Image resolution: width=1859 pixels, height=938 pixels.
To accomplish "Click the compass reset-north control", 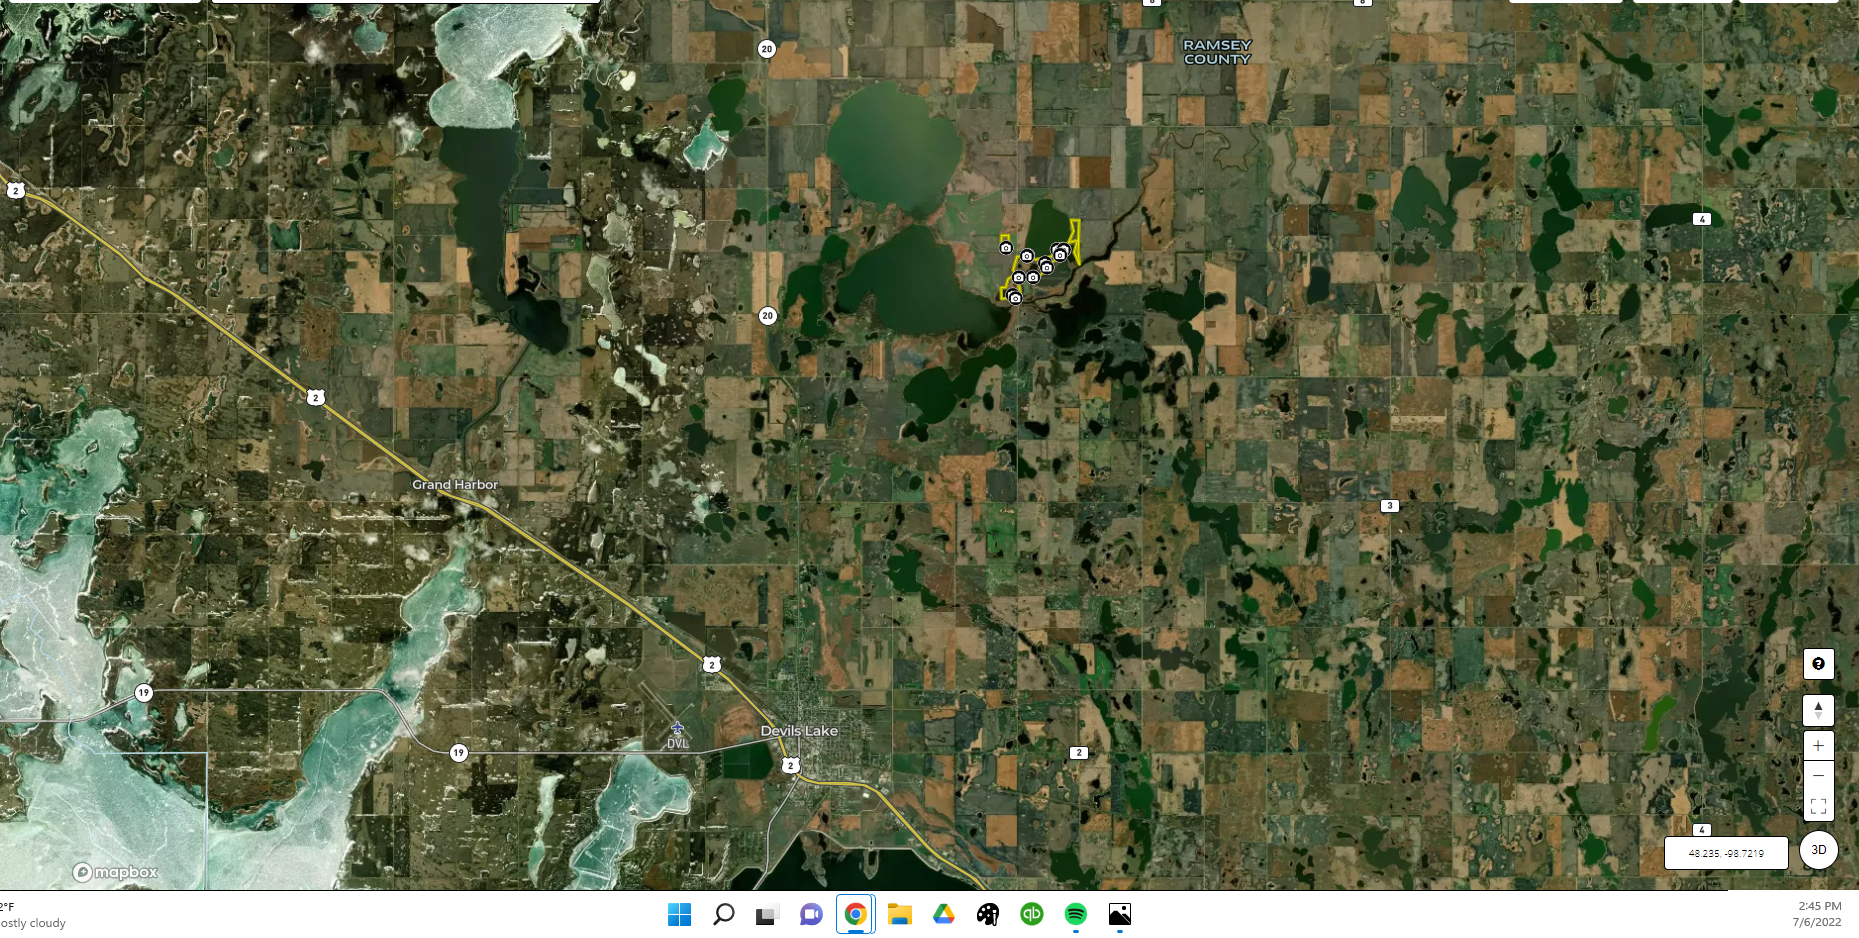I will (x=1818, y=710).
